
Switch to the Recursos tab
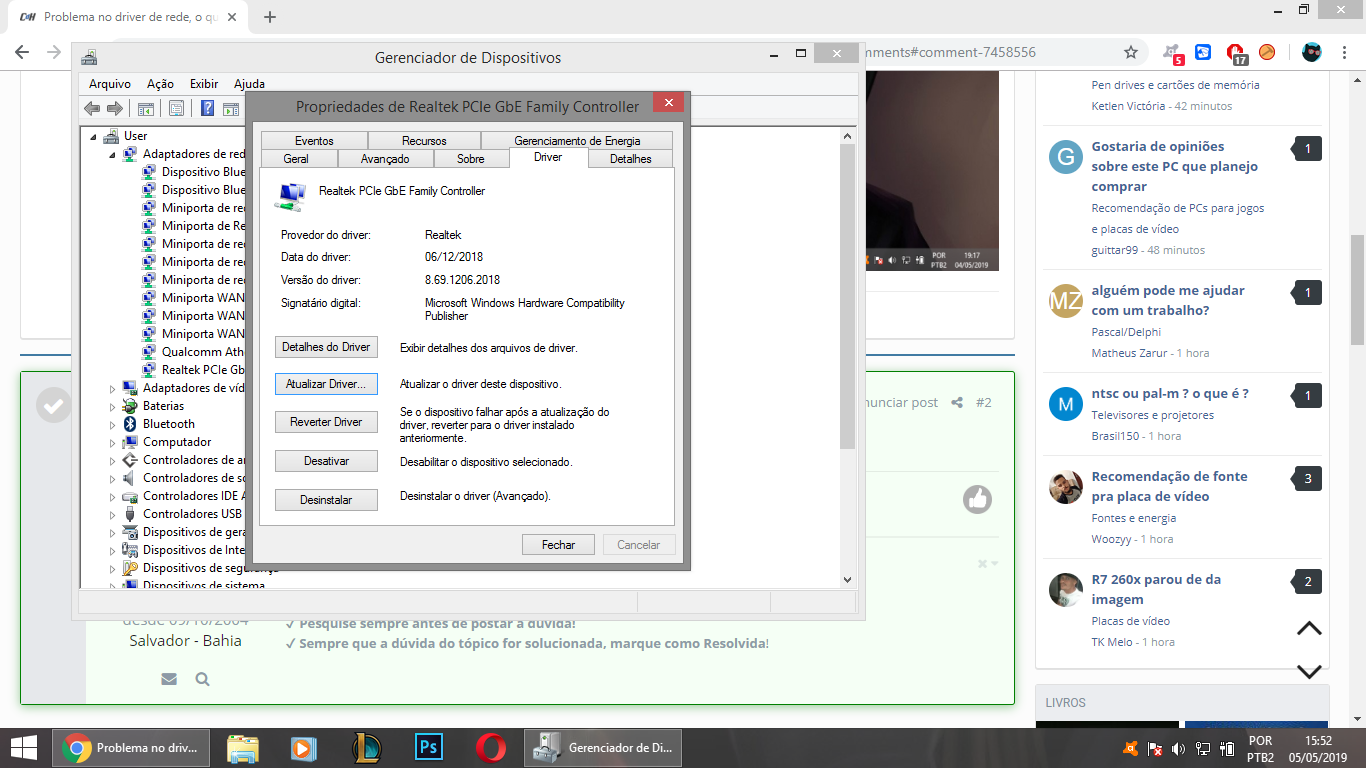pyautogui.click(x=424, y=140)
